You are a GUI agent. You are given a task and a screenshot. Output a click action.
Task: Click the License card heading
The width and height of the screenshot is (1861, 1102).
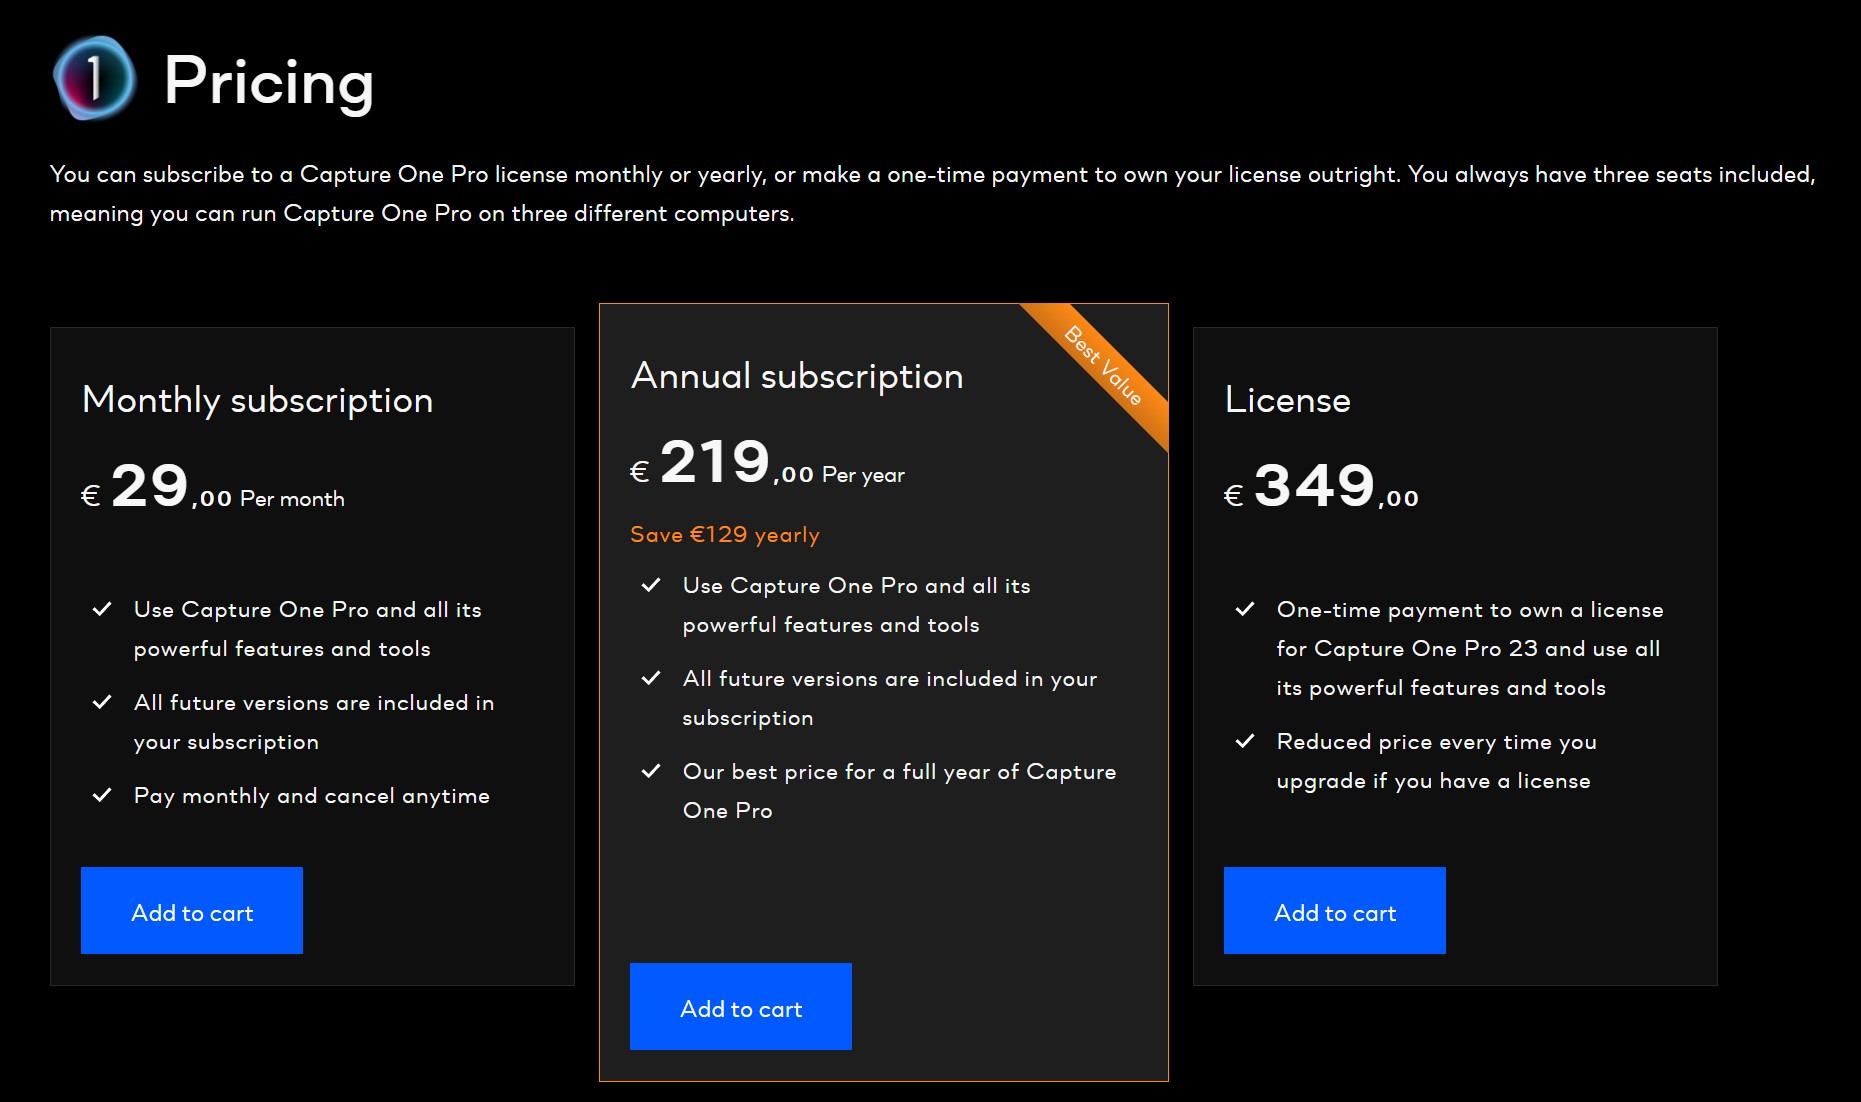click(1288, 400)
